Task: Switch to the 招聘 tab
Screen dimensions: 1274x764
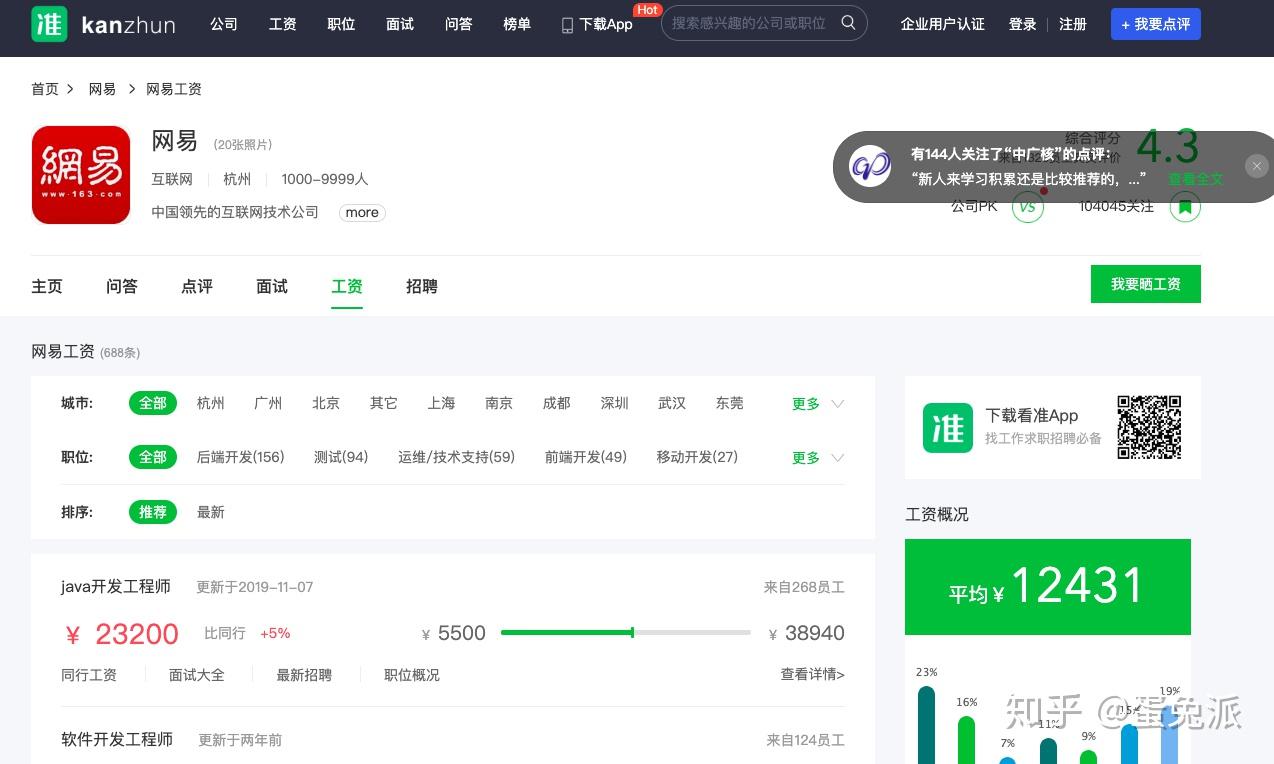Action: (x=422, y=287)
